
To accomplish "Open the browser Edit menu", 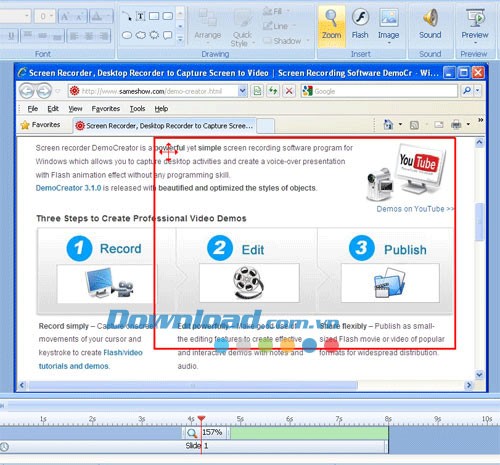I will [53, 109].
